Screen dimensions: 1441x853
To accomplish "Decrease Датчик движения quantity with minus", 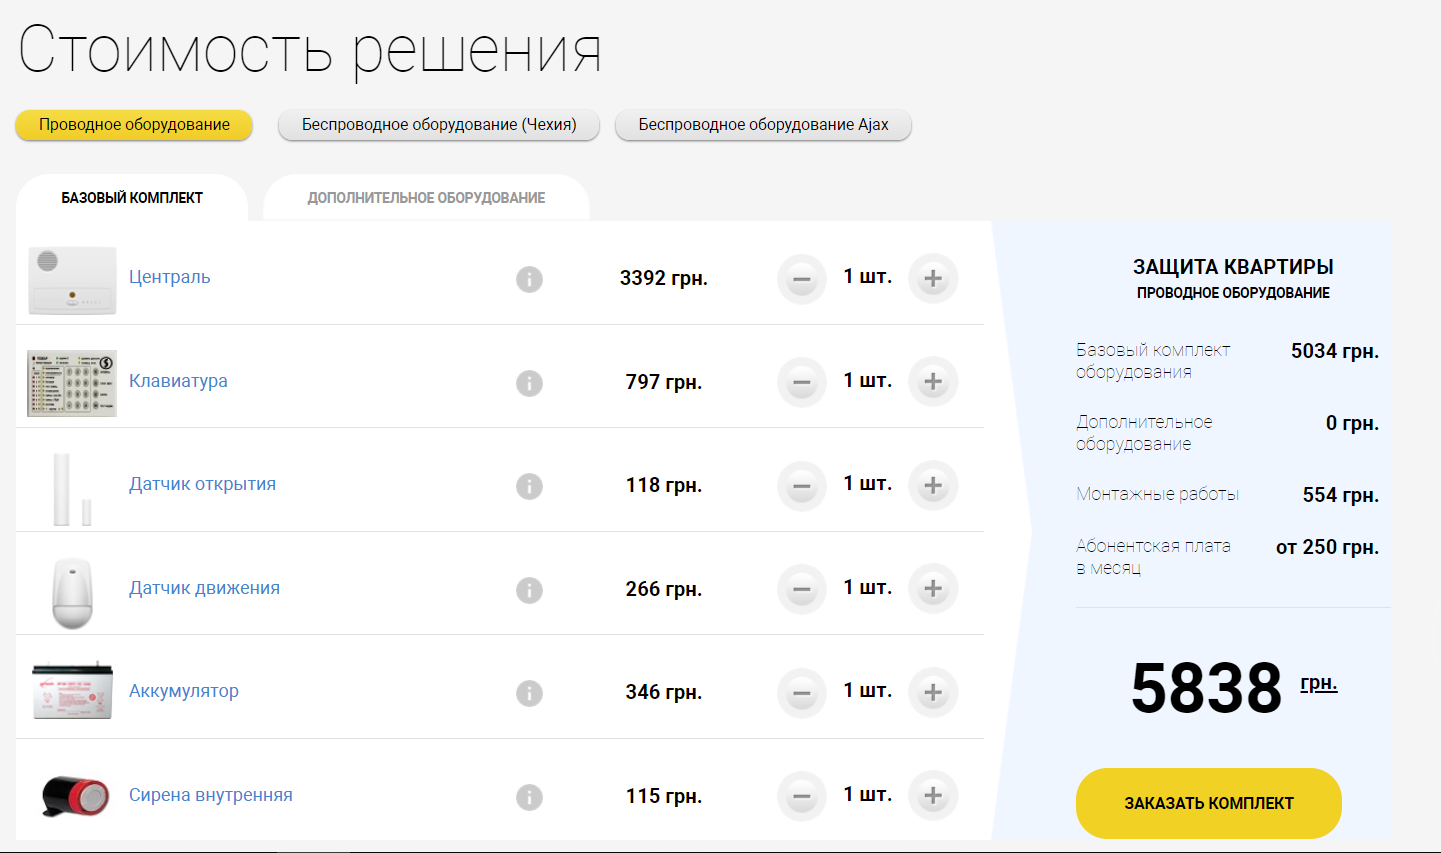I will [802, 589].
